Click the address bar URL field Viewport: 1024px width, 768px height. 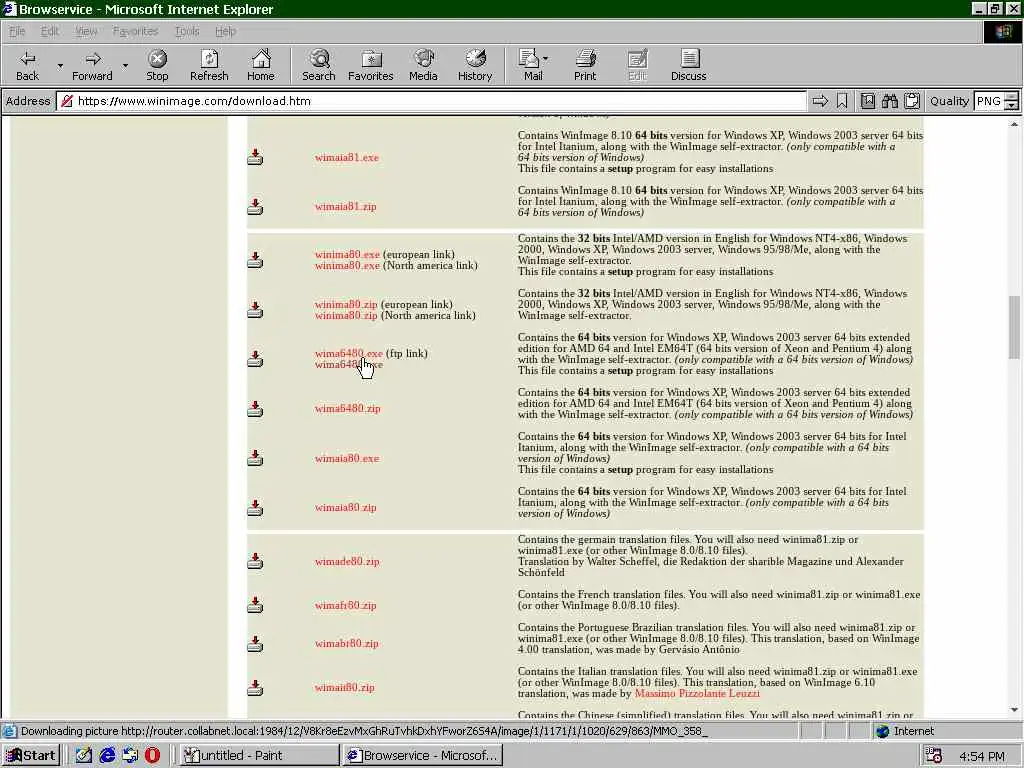tap(431, 101)
